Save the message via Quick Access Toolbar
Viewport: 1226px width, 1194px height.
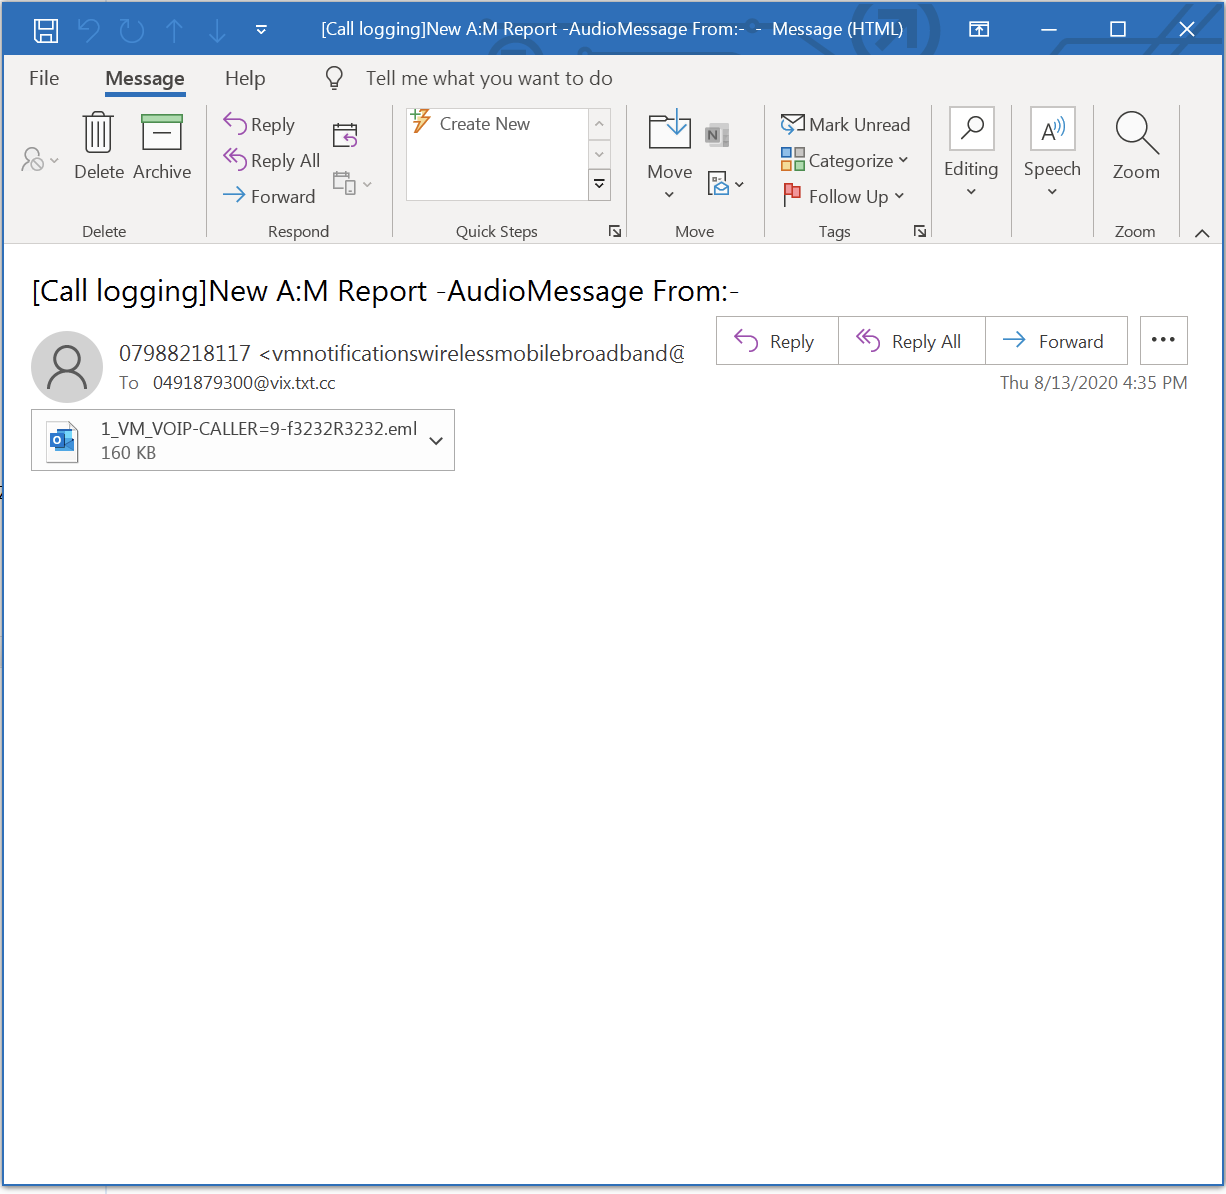coord(45,28)
